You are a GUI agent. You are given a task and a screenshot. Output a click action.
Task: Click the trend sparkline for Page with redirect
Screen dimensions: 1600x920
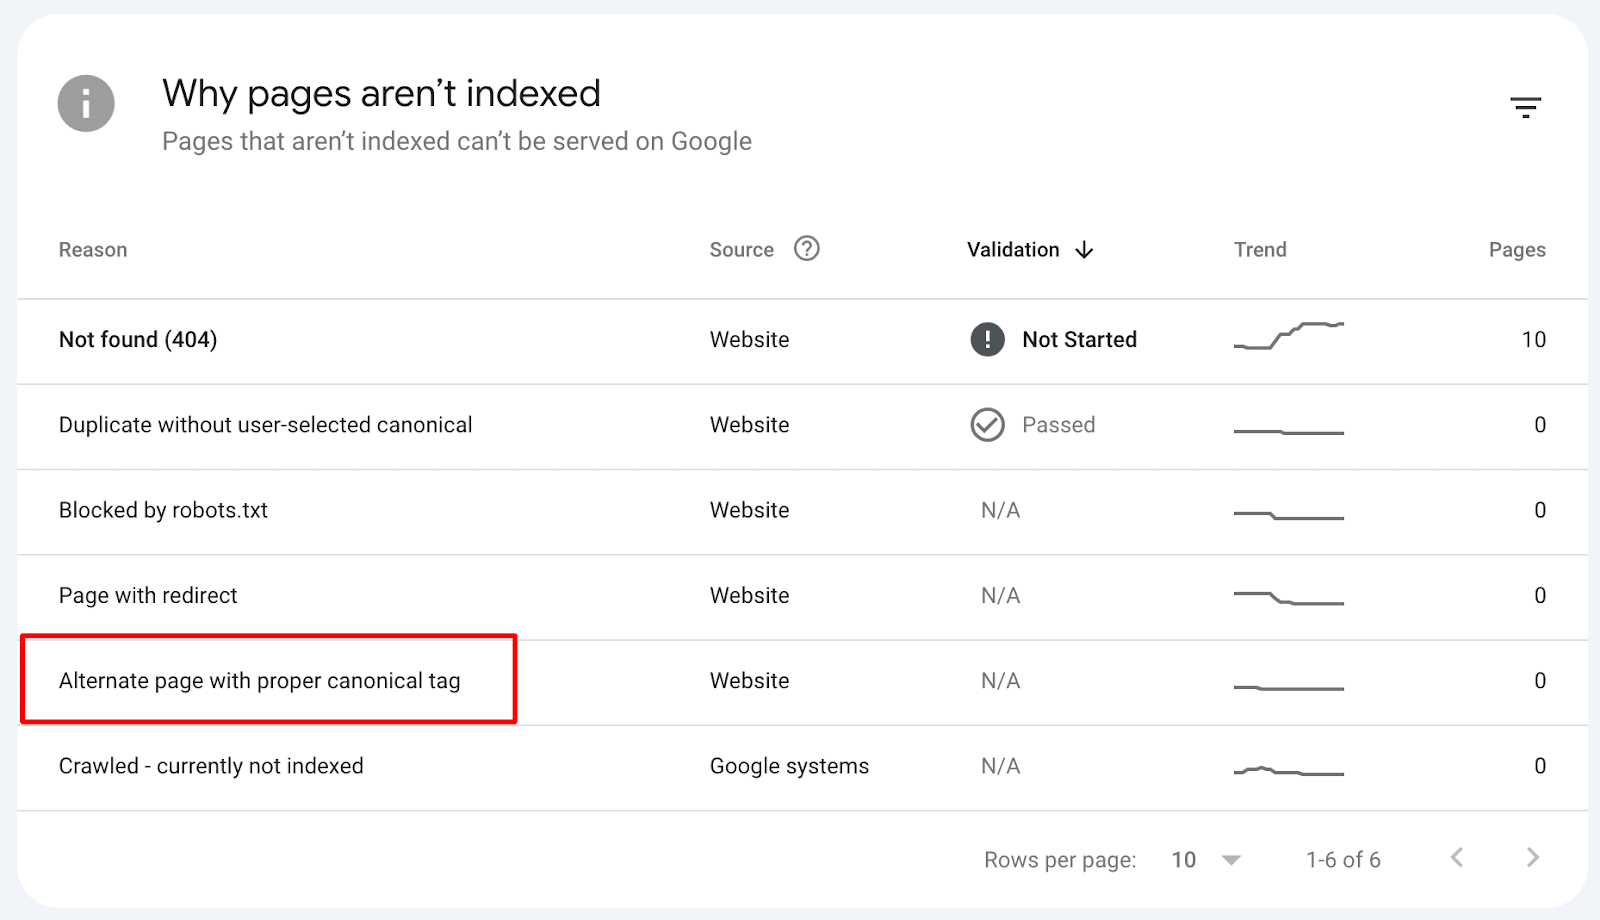coord(1289,598)
